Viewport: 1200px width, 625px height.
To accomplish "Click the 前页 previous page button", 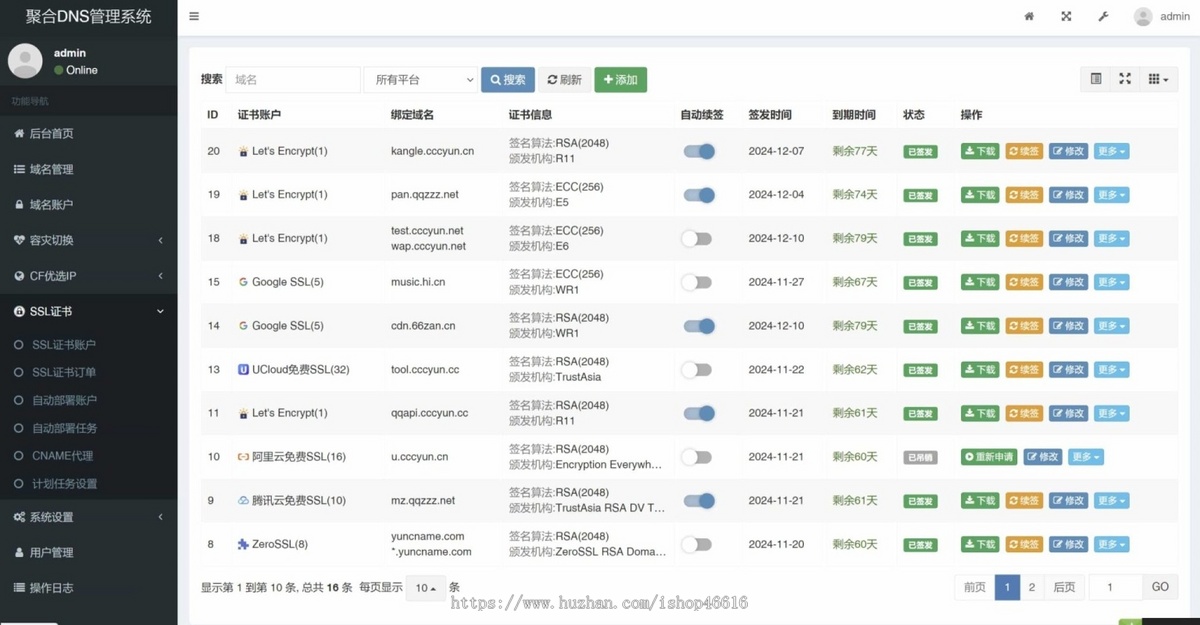I will click(975, 587).
